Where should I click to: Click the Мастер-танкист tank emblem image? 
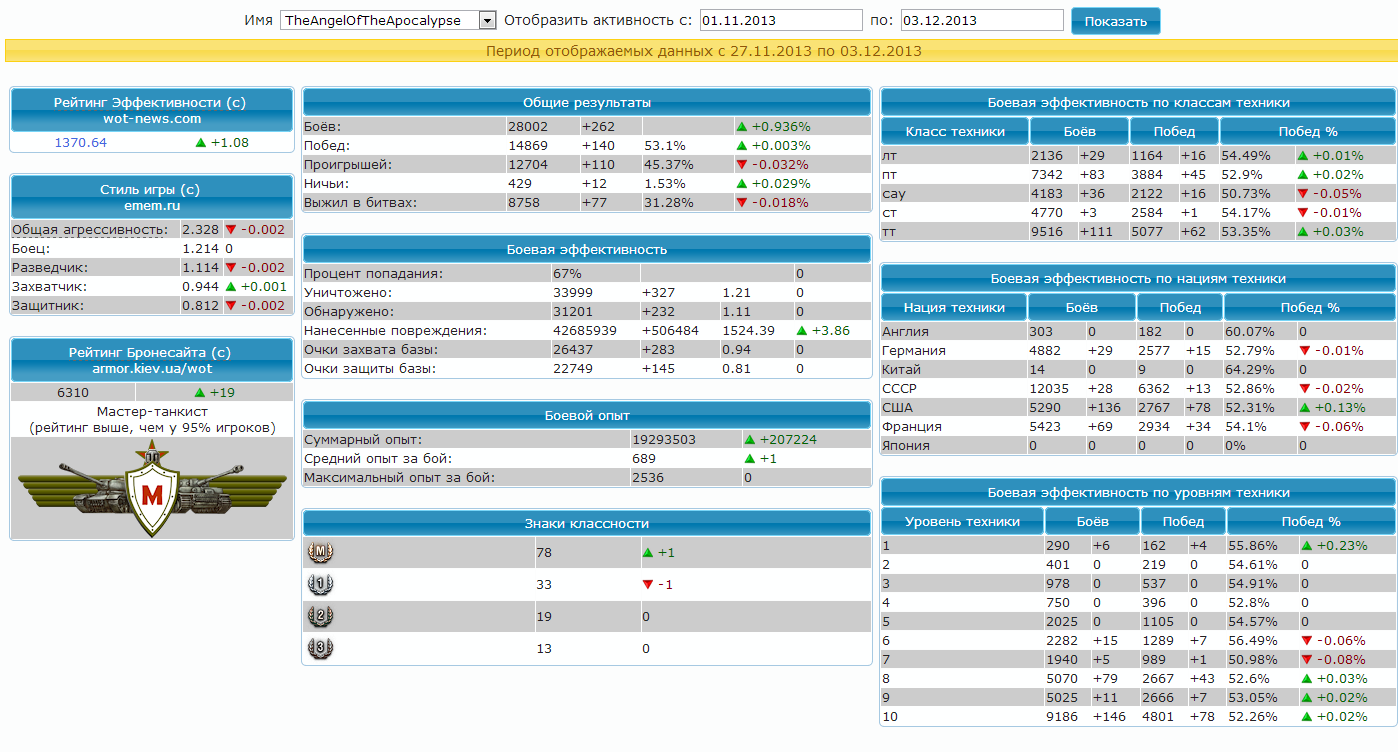(152, 487)
